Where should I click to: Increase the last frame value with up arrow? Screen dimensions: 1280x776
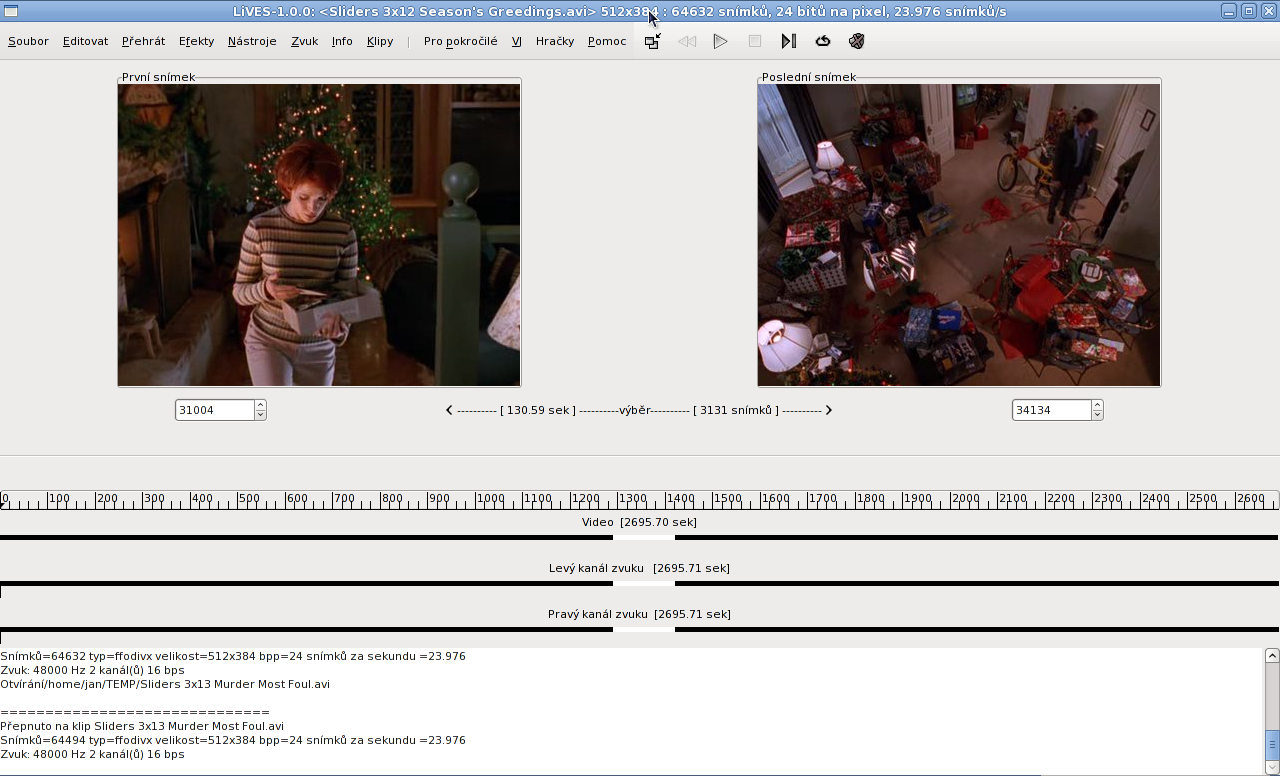pos(1097,405)
